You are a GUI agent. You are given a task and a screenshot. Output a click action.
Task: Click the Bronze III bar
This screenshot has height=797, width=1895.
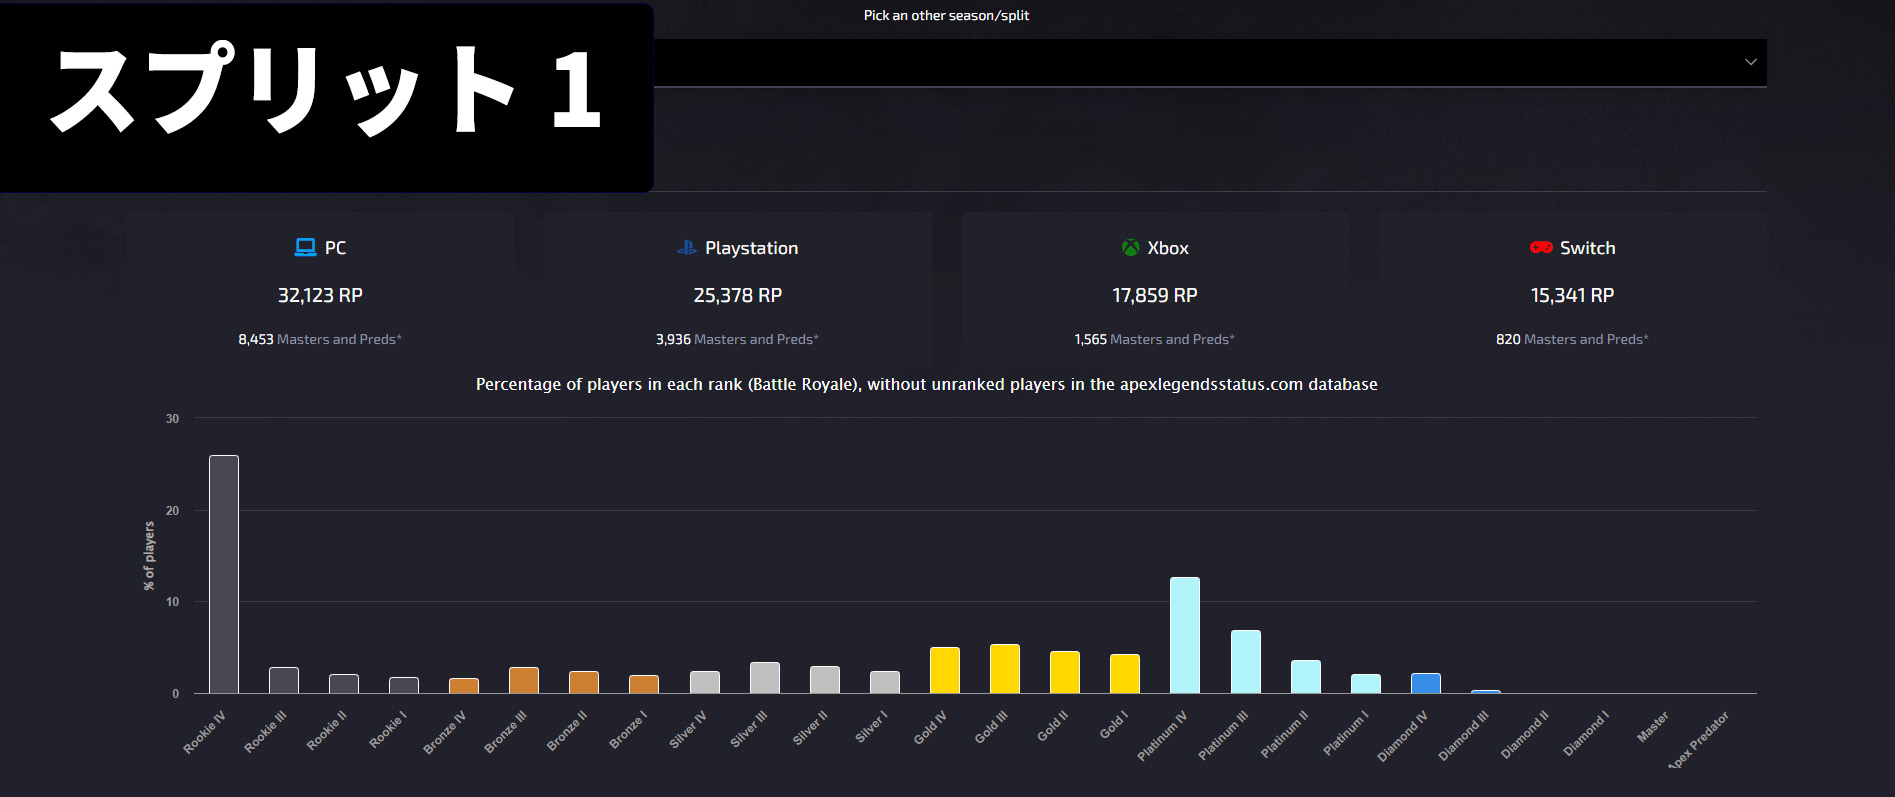pyautogui.click(x=524, y=680)
